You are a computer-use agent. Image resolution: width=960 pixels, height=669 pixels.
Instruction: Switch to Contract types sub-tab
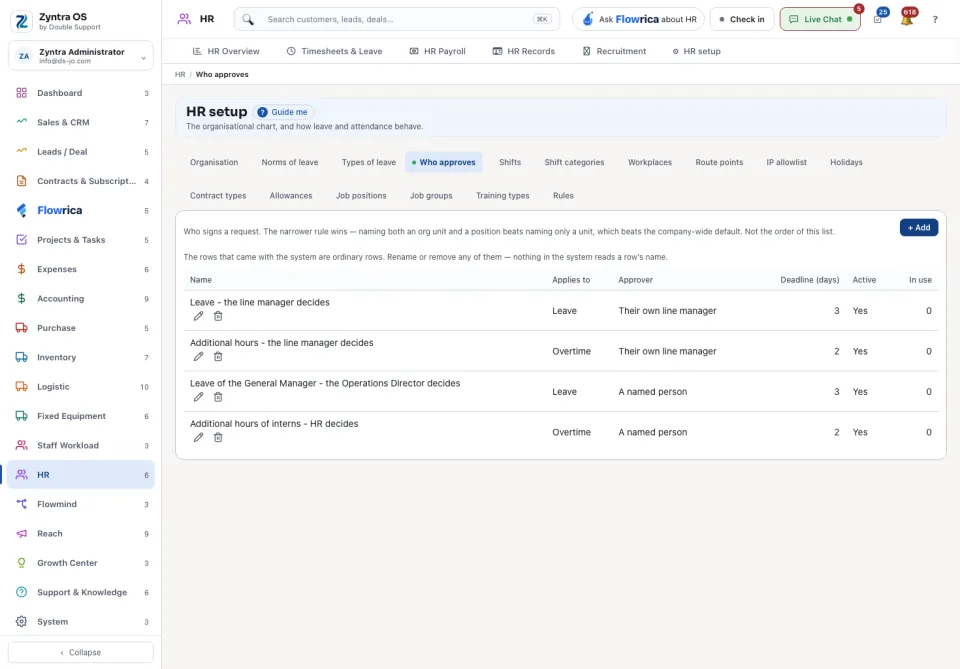click(218, 196)
